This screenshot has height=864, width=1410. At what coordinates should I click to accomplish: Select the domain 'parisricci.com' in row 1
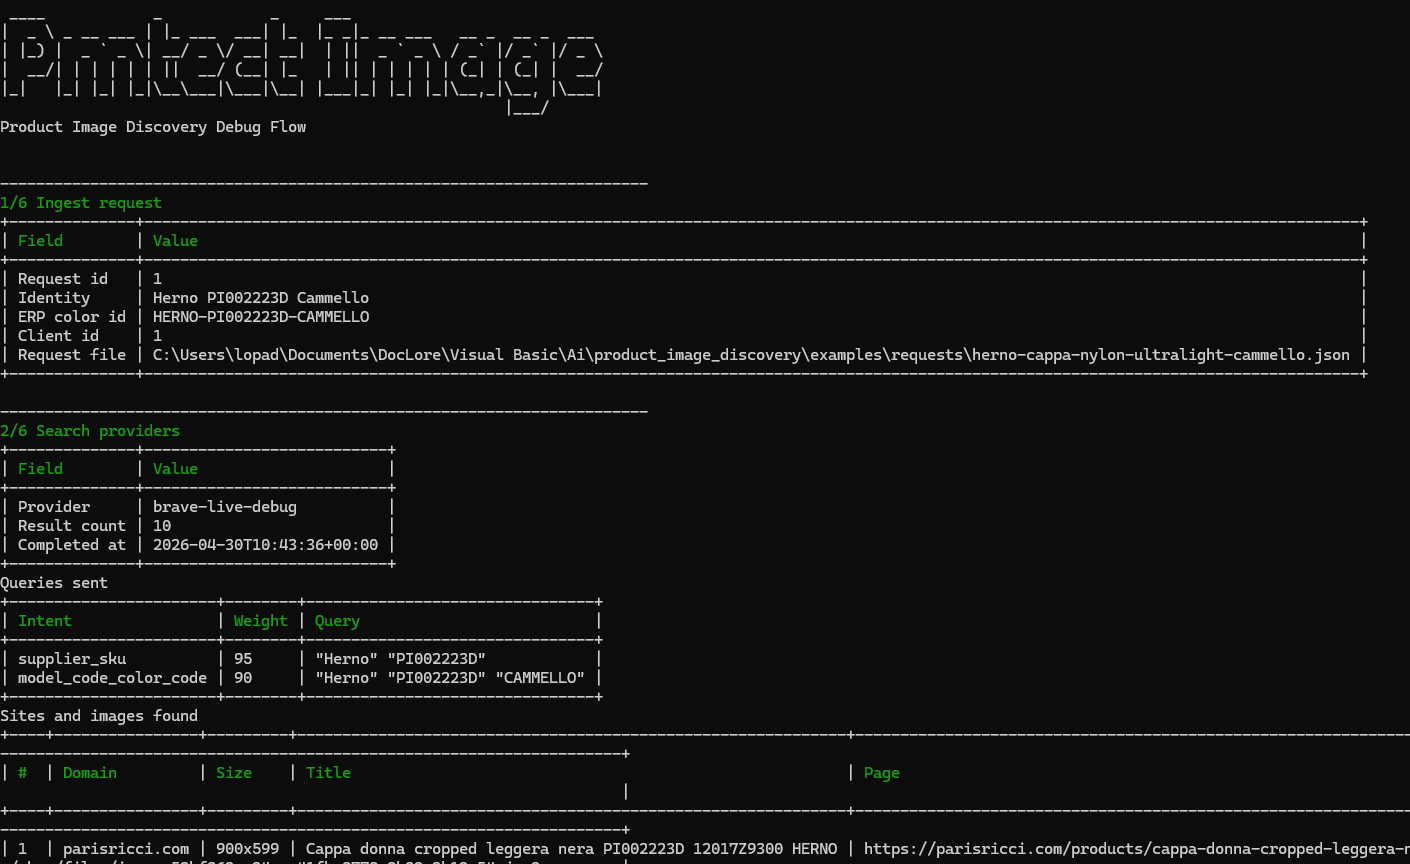[126, 849]
